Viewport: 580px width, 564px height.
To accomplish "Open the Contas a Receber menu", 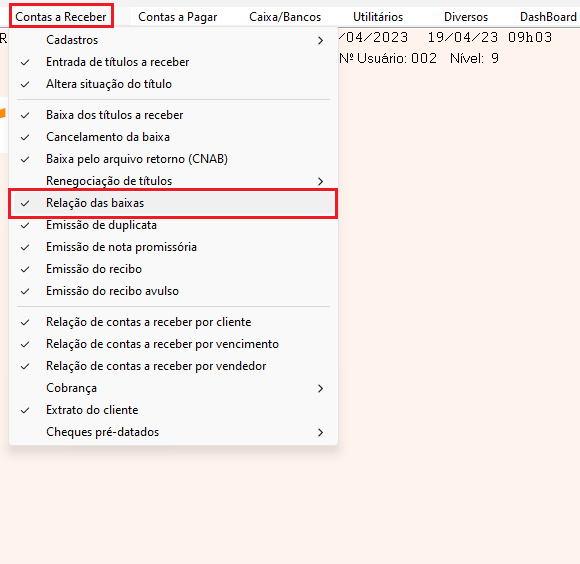I will (x=61, y=17).
